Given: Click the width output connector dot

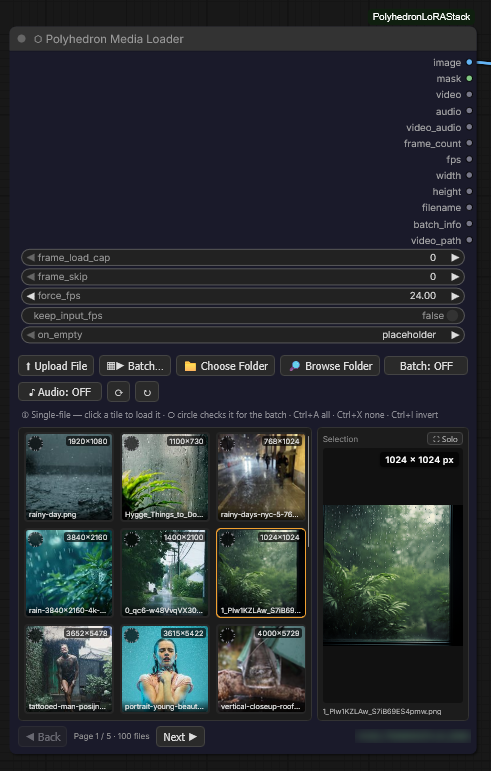Looking at the screenshot, I should click(469, 175).
